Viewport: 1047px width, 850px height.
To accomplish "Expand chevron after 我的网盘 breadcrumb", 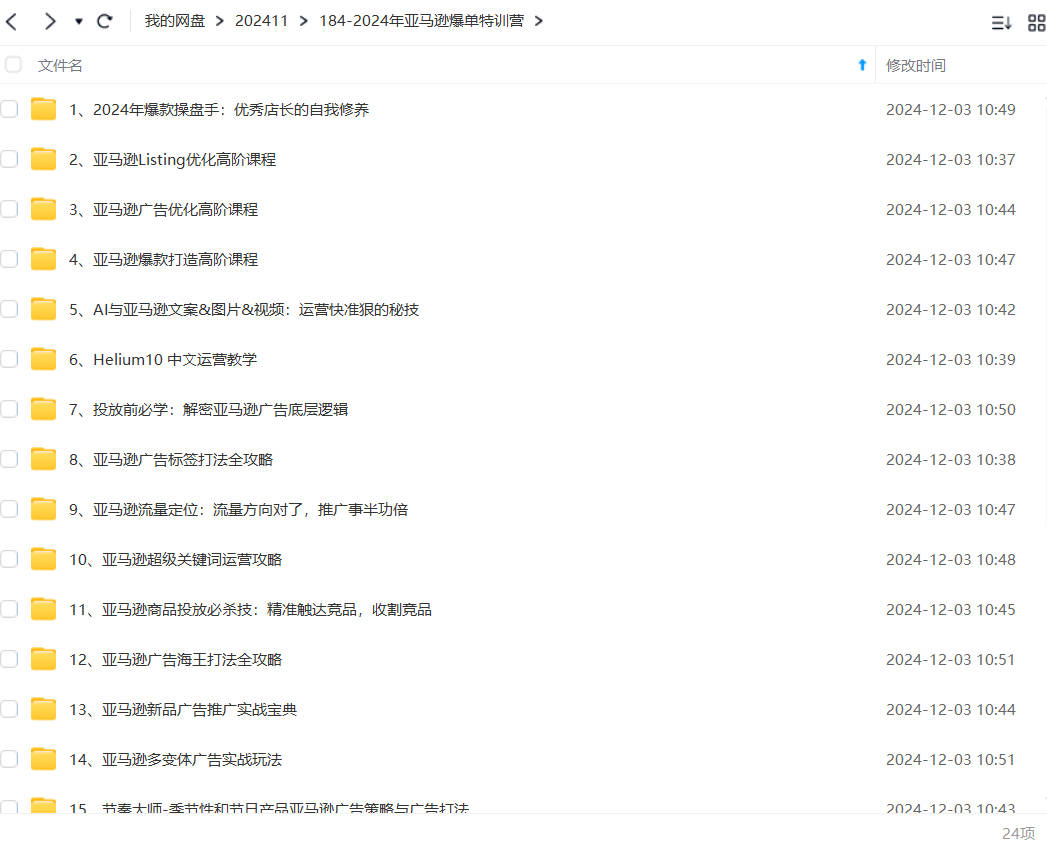I will pyautogui.click(x=220, y=21).
